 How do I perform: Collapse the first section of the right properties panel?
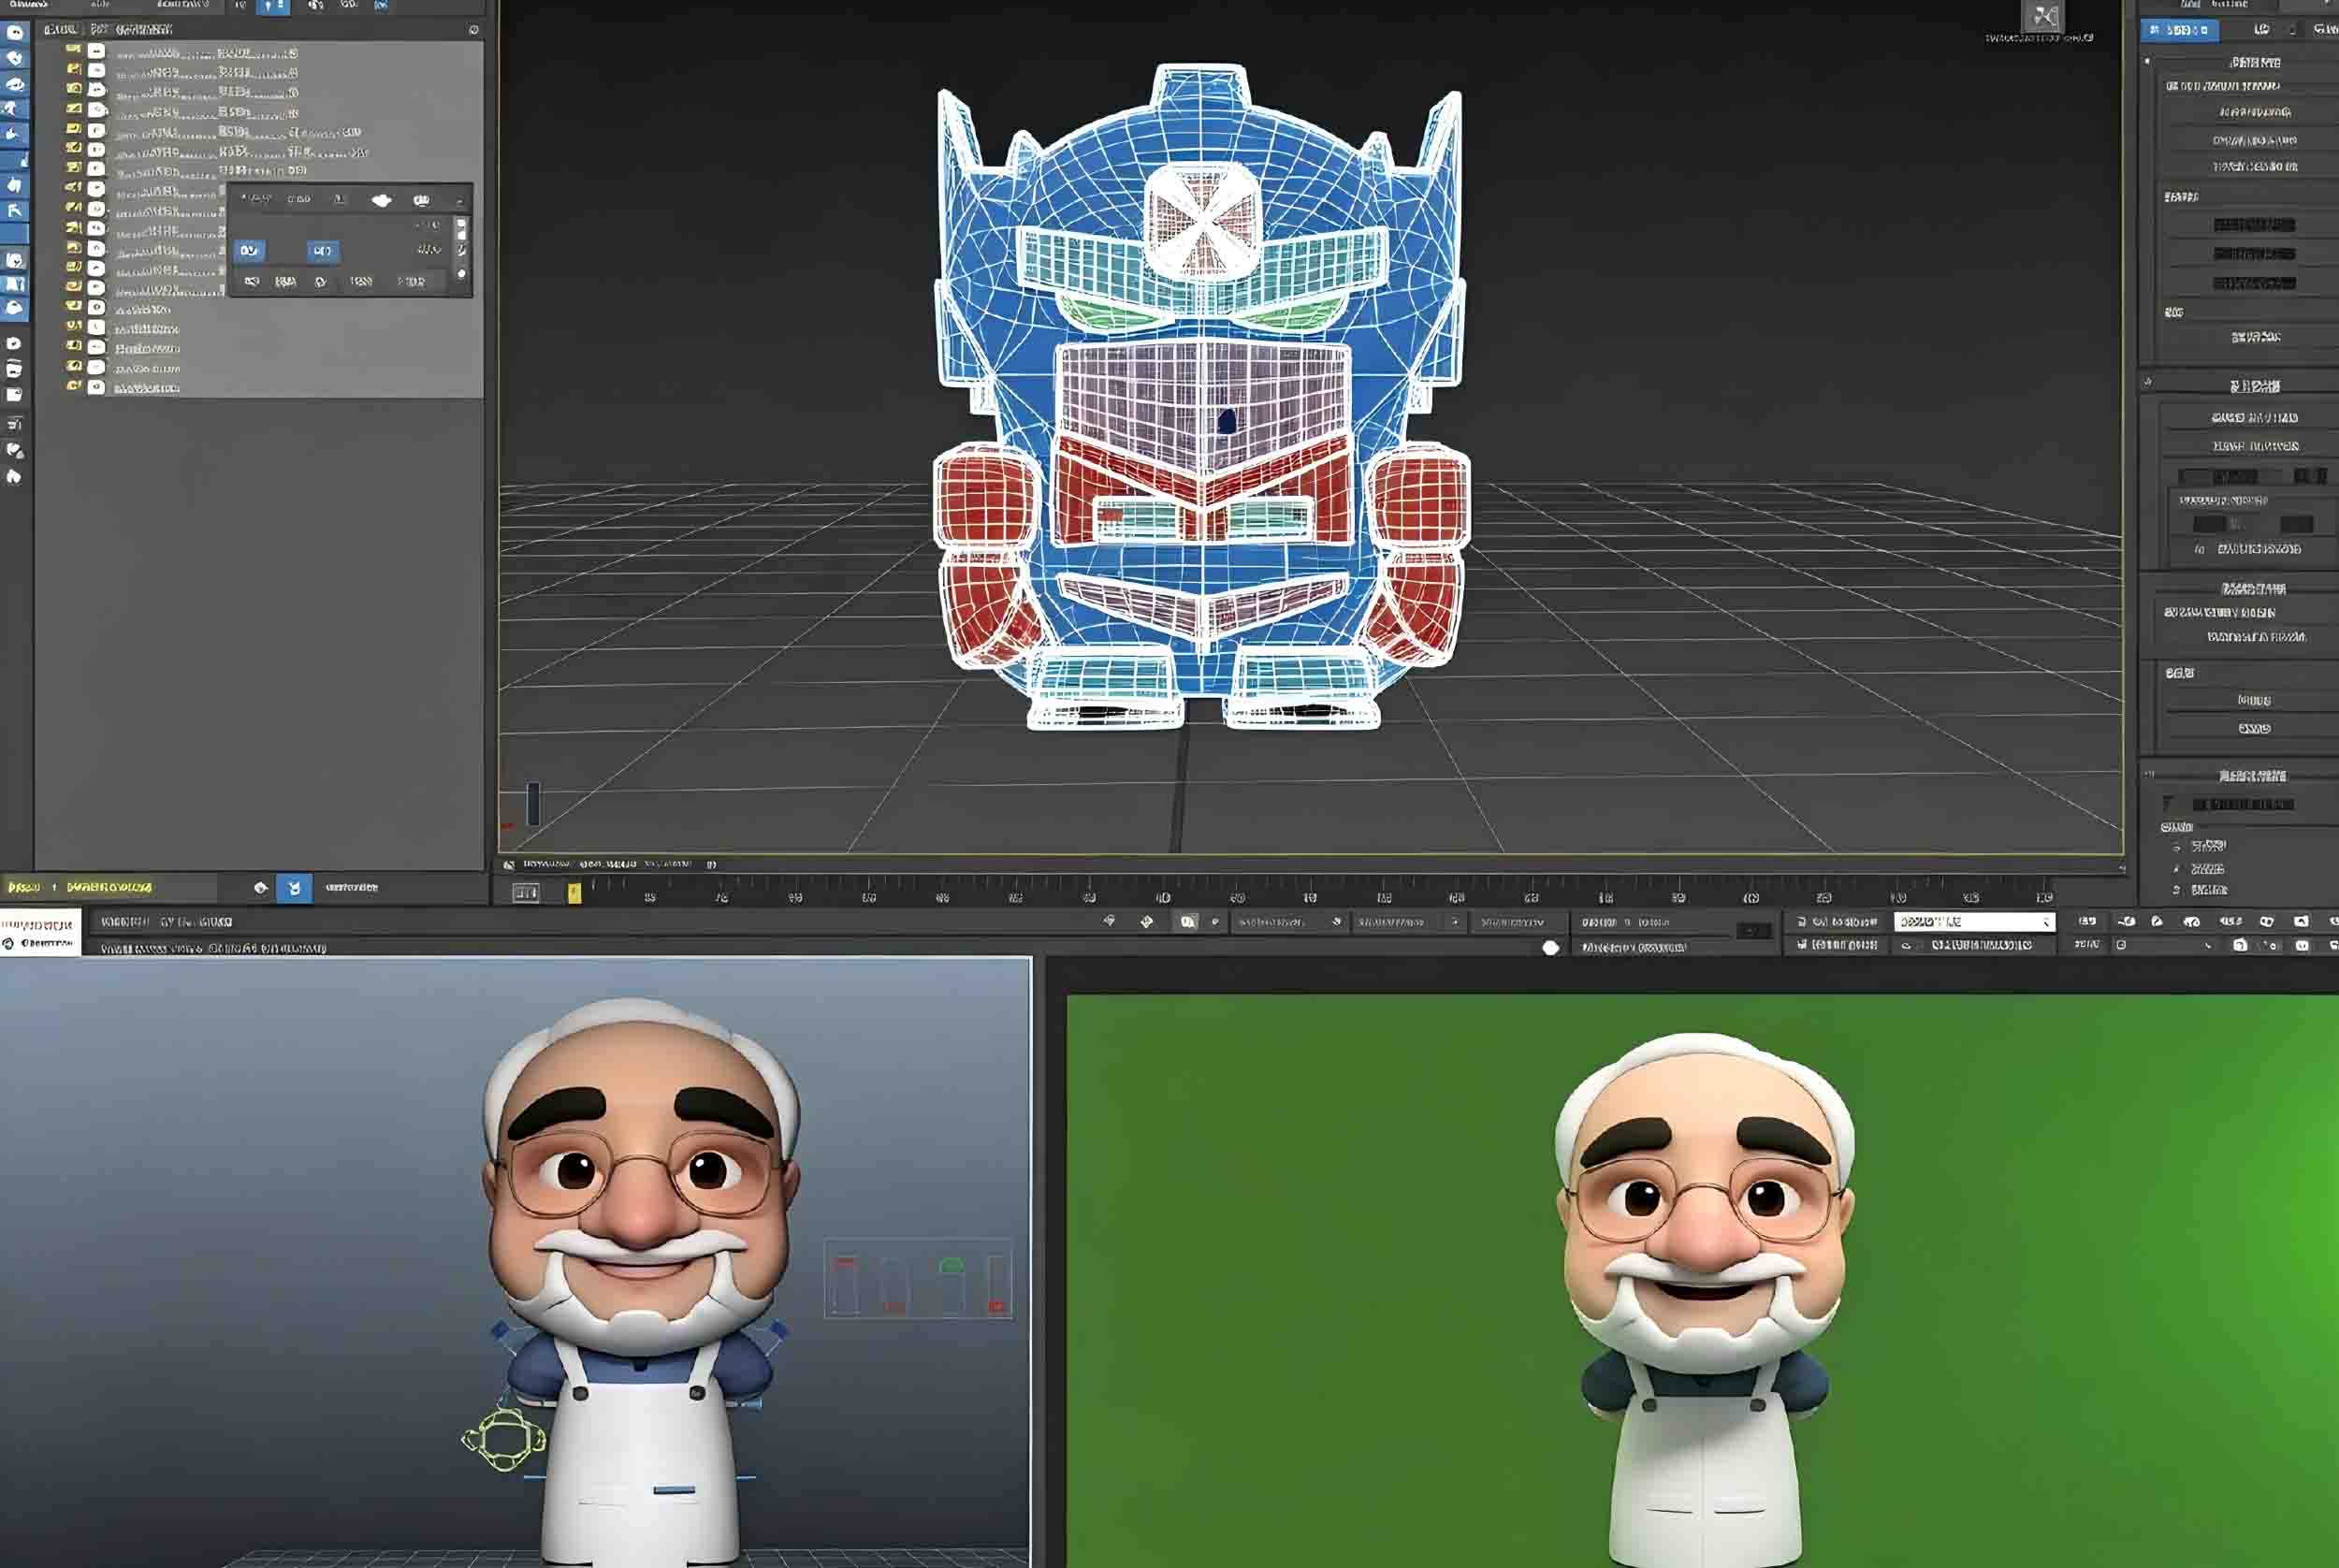coord(2146,61)
